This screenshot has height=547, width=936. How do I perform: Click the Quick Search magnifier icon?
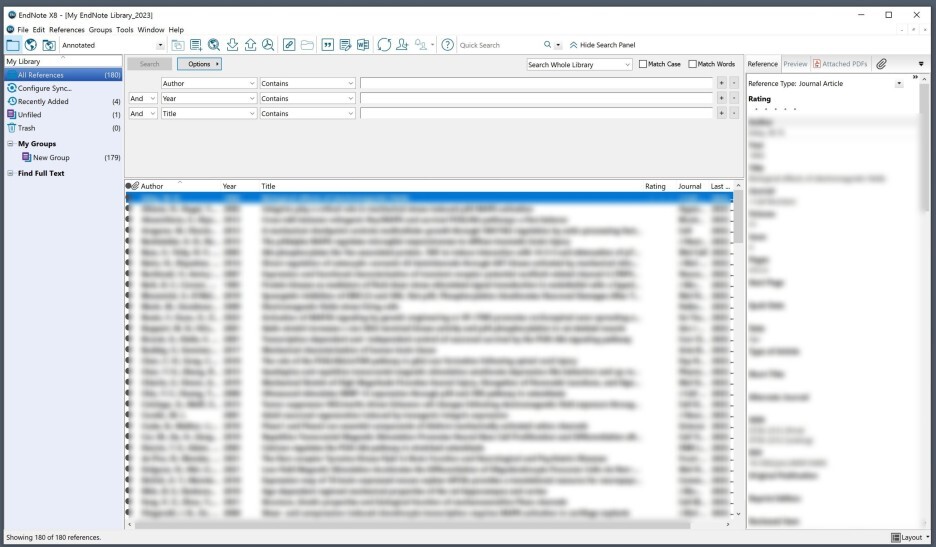tap(547, 45)
